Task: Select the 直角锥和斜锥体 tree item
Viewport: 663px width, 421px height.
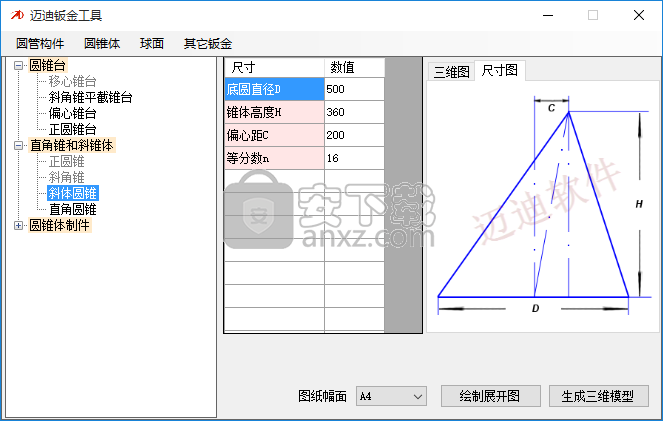Action: tap(72, 145)
